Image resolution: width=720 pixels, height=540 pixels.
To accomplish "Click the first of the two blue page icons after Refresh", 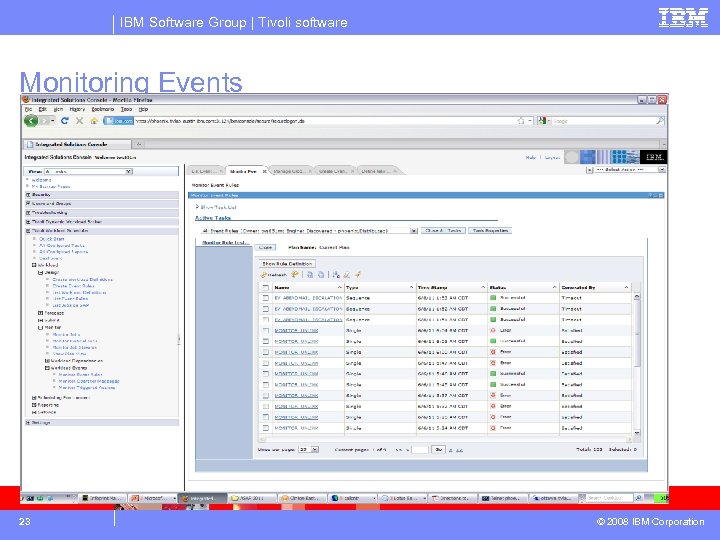I will (x=310, y=275).
